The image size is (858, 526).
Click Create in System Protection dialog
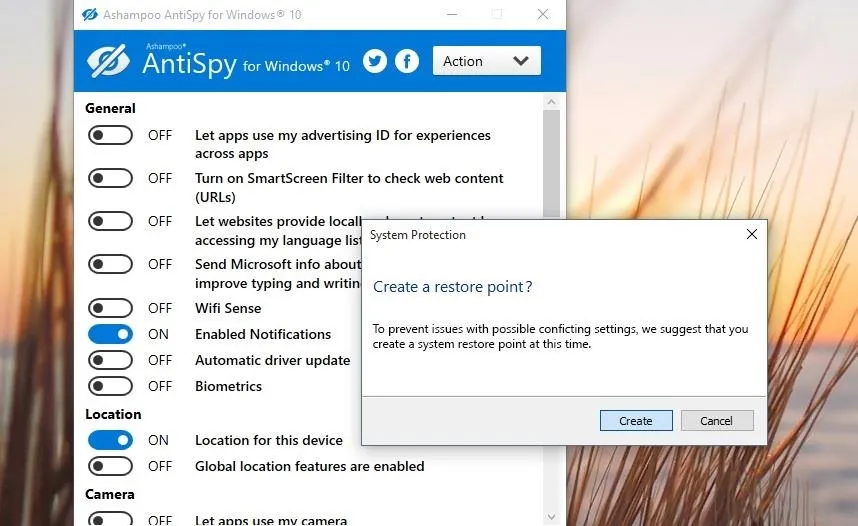point(636,421)
